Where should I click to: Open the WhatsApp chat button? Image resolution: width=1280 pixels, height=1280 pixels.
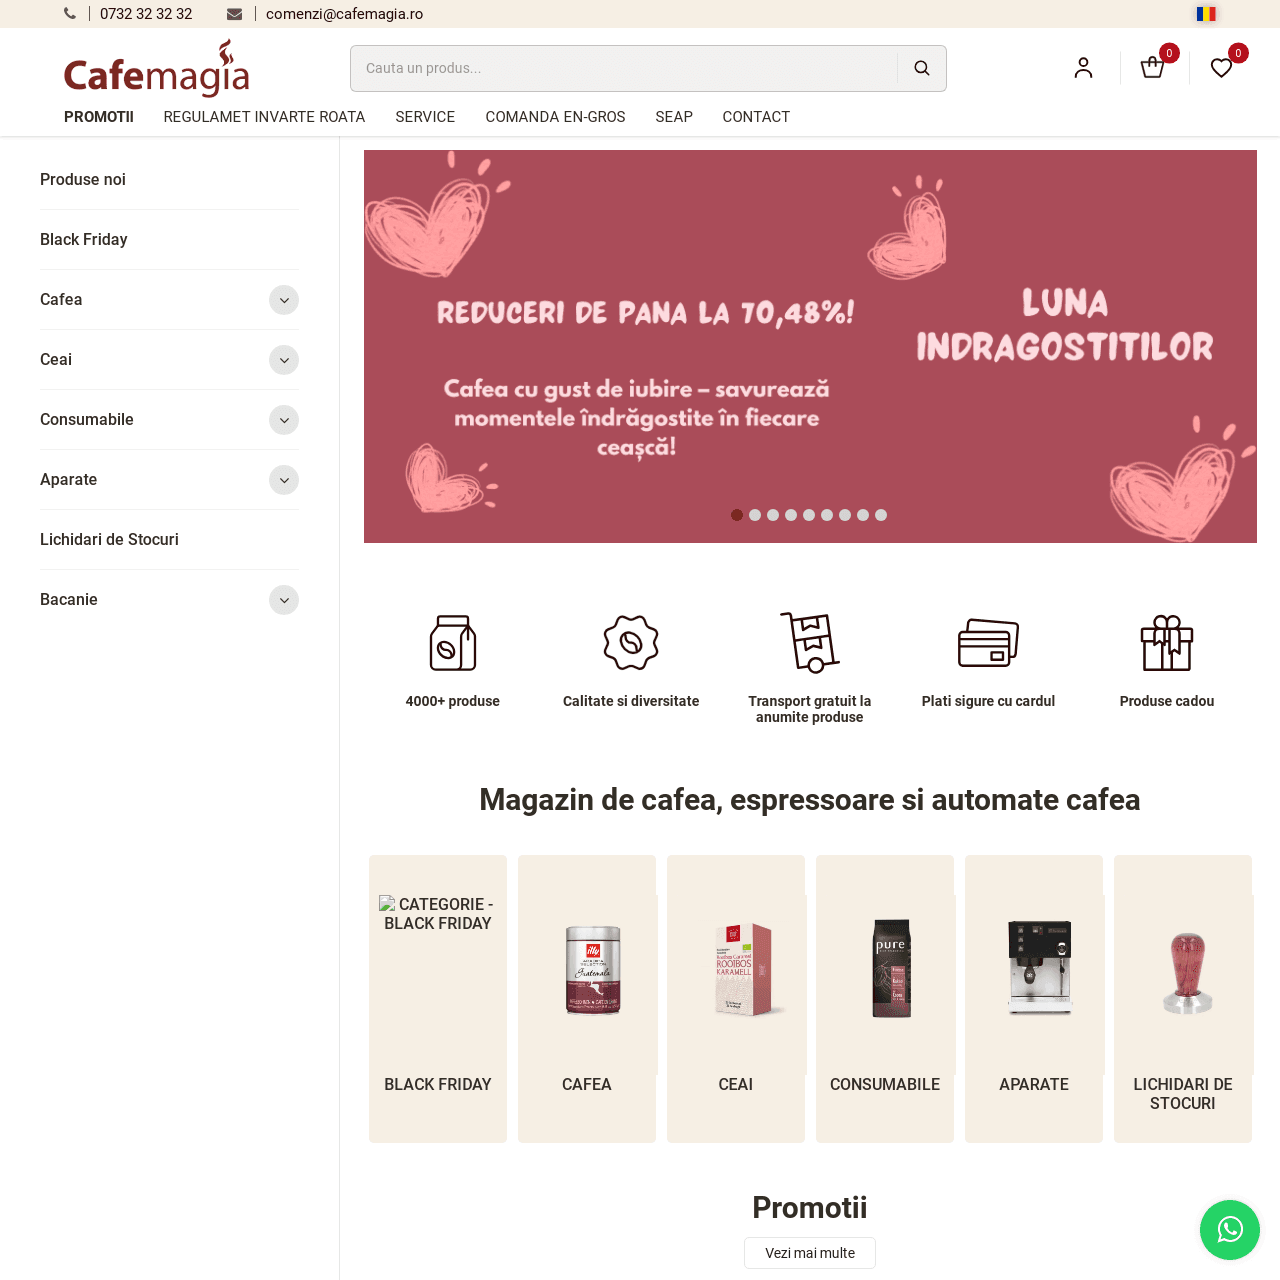tap(1230, 1230)
